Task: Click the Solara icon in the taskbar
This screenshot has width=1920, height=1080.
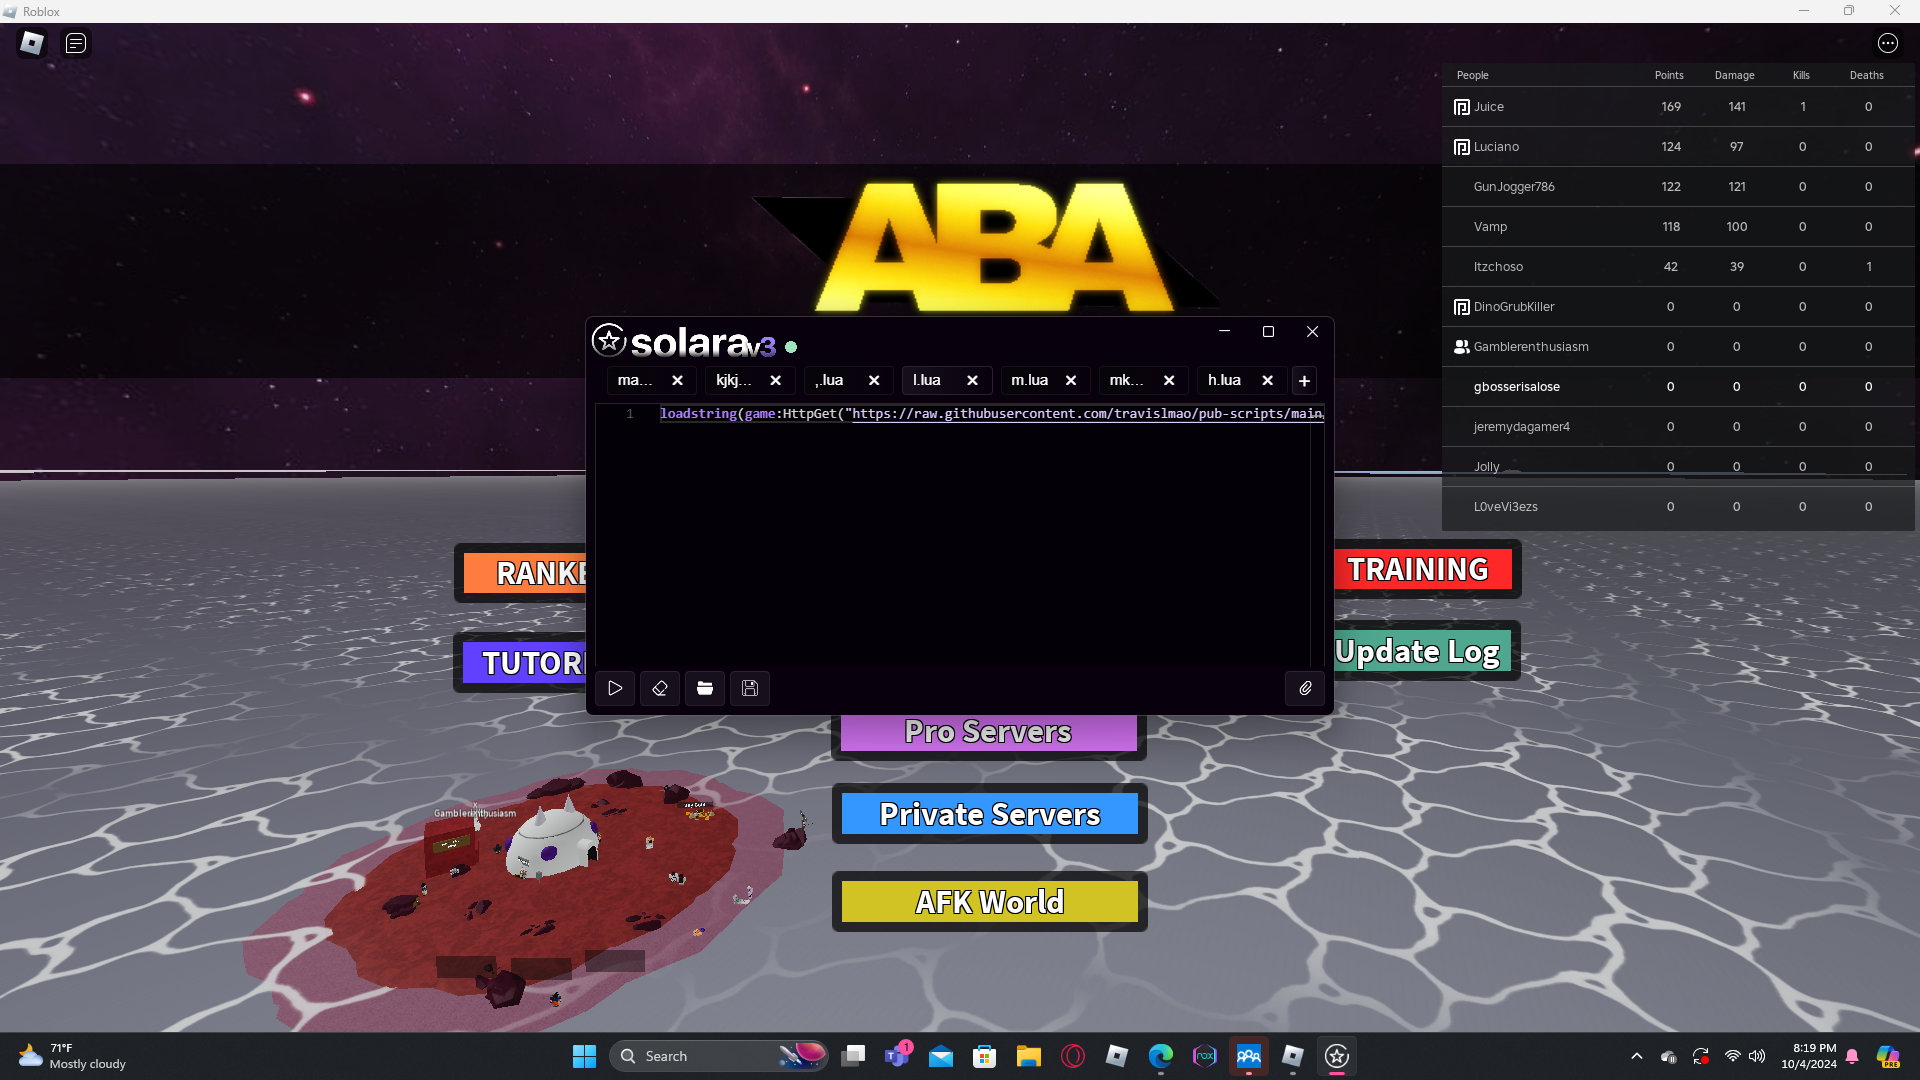Action: 1337,1056
